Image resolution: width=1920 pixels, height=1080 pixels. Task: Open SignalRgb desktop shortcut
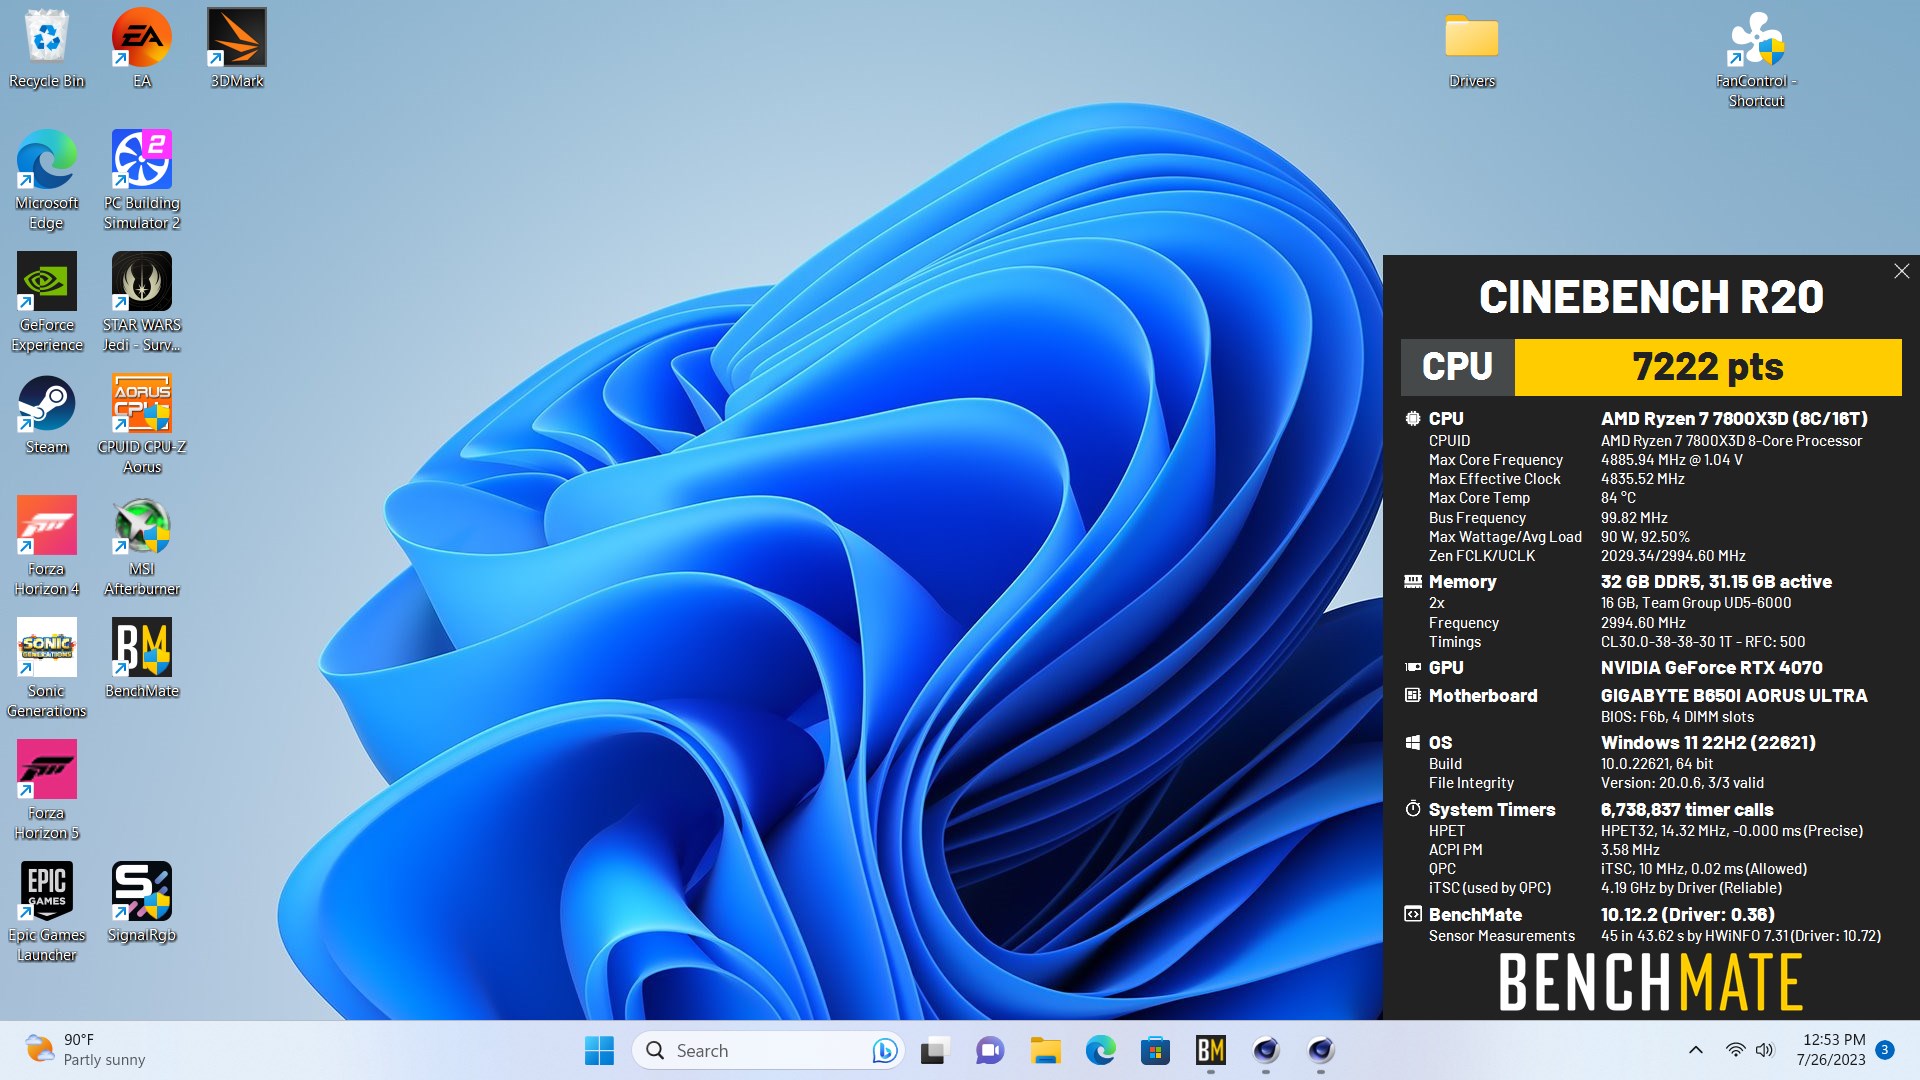142,902
